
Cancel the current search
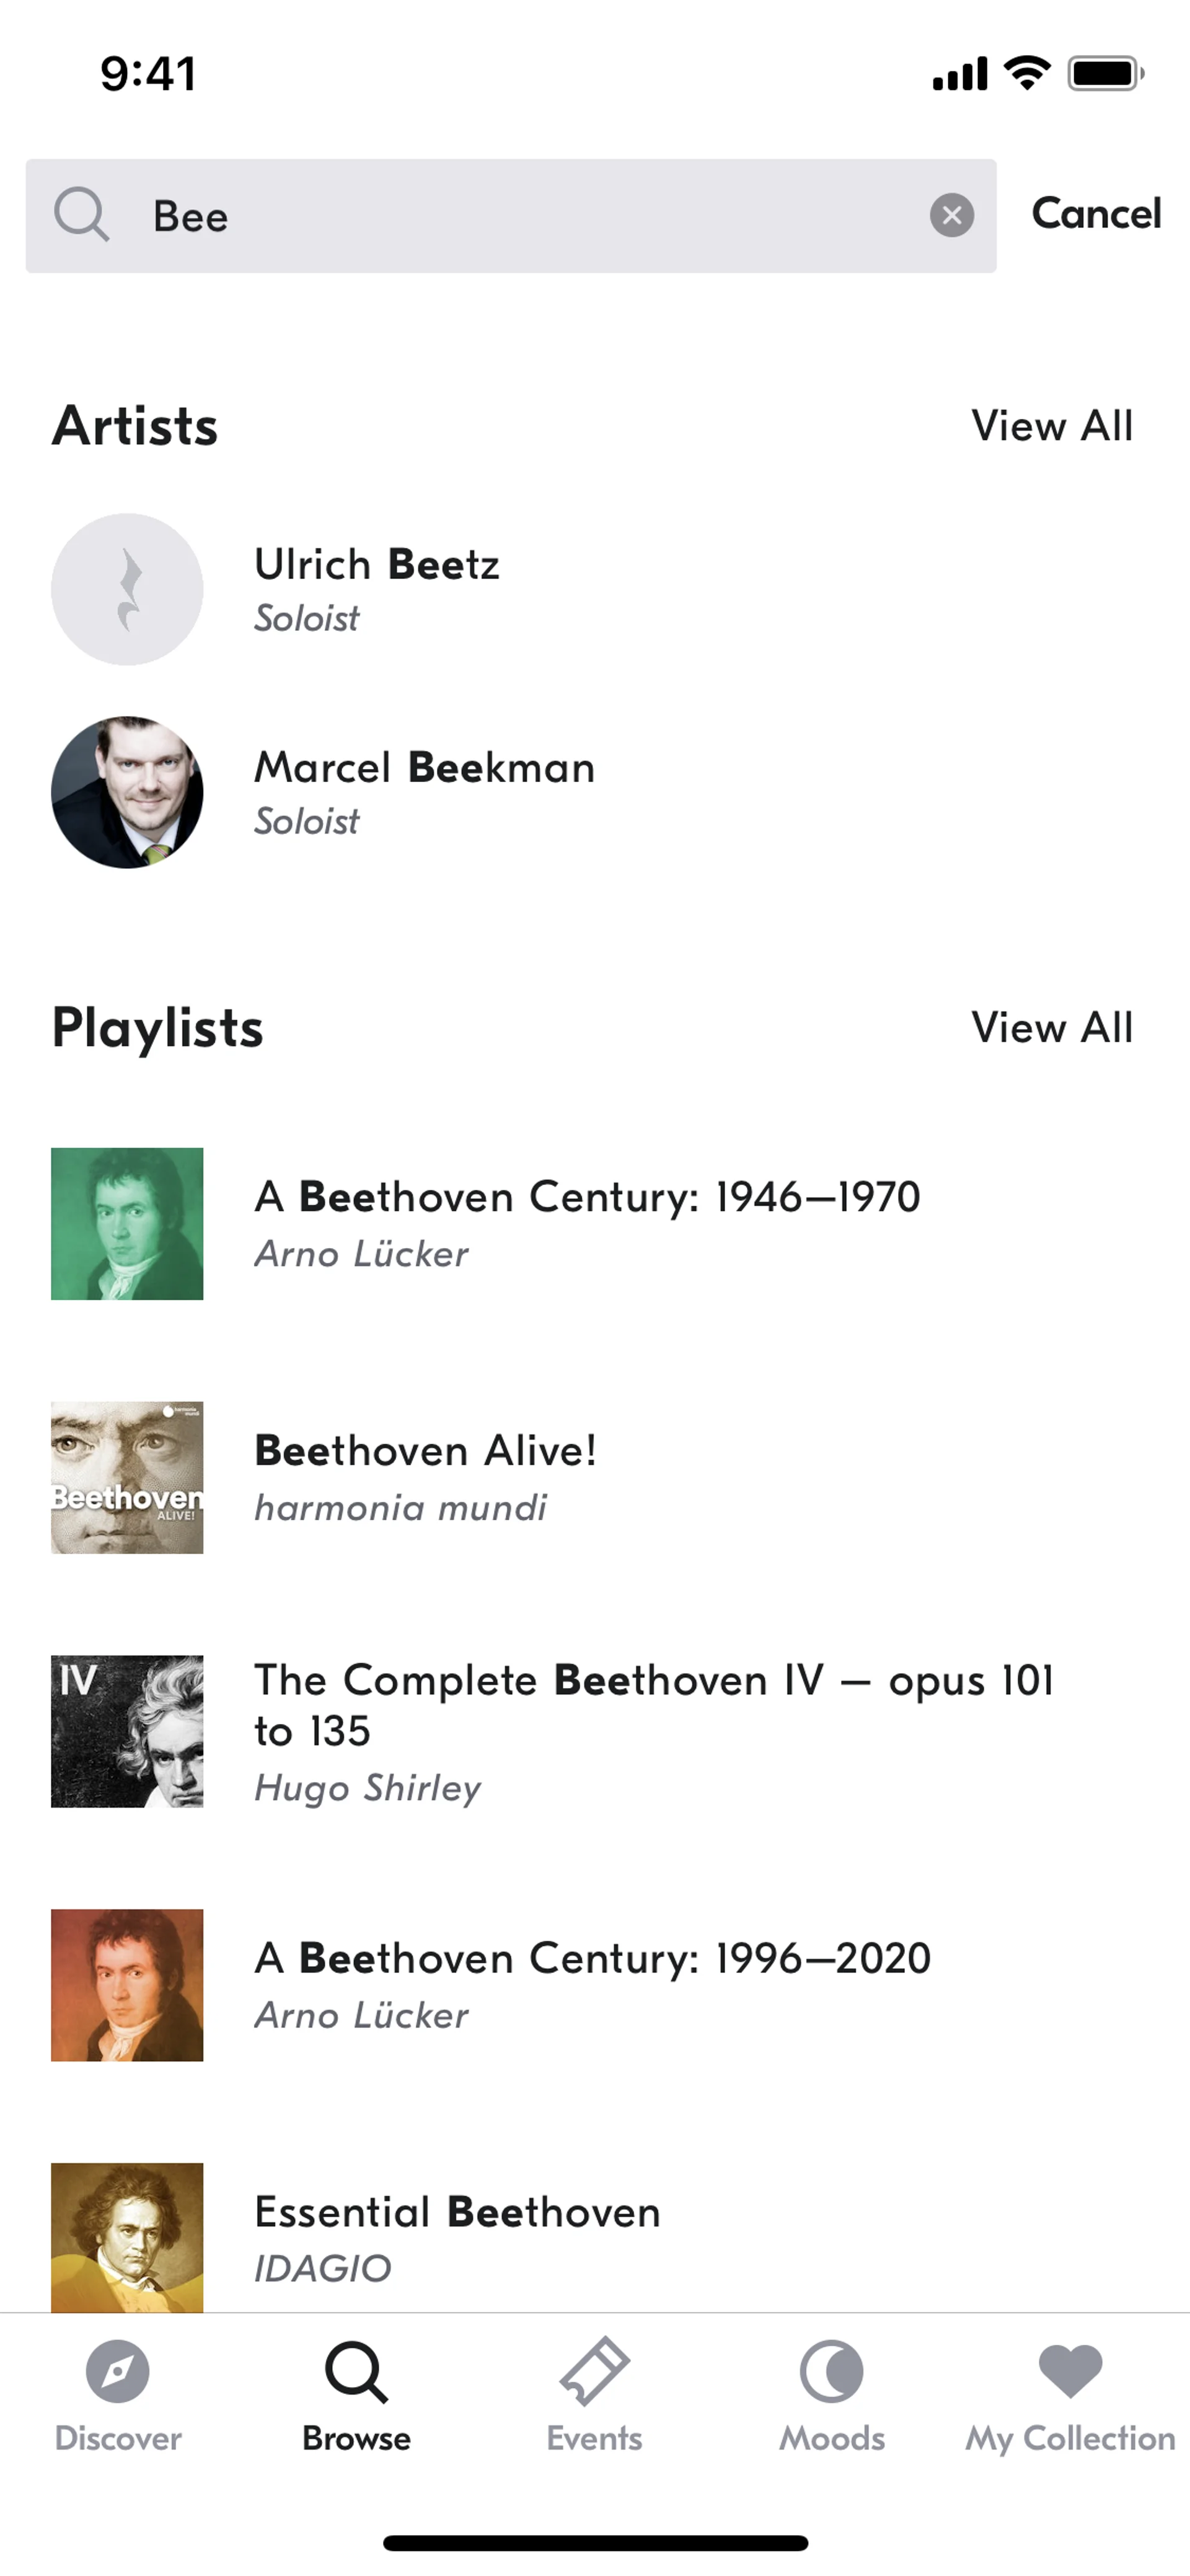[1096, 214]
